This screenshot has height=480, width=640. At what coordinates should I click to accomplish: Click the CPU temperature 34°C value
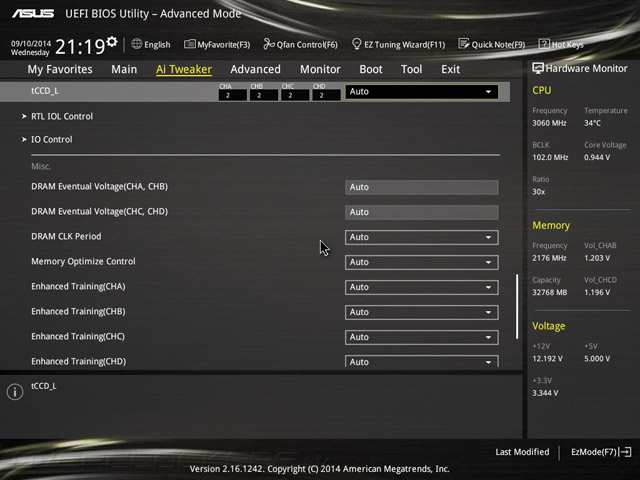pyautogui.click(x=592, y=123)
